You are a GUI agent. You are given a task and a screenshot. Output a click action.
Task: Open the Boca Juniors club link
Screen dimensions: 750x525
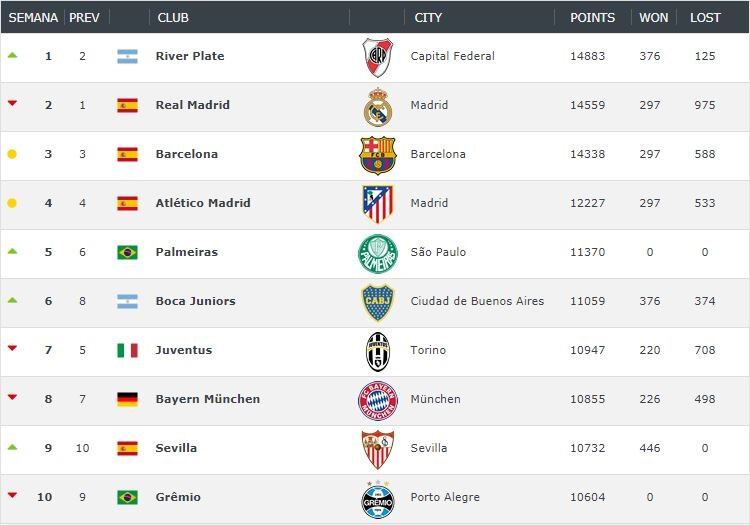pyautogui.click(x=195, y=301)
